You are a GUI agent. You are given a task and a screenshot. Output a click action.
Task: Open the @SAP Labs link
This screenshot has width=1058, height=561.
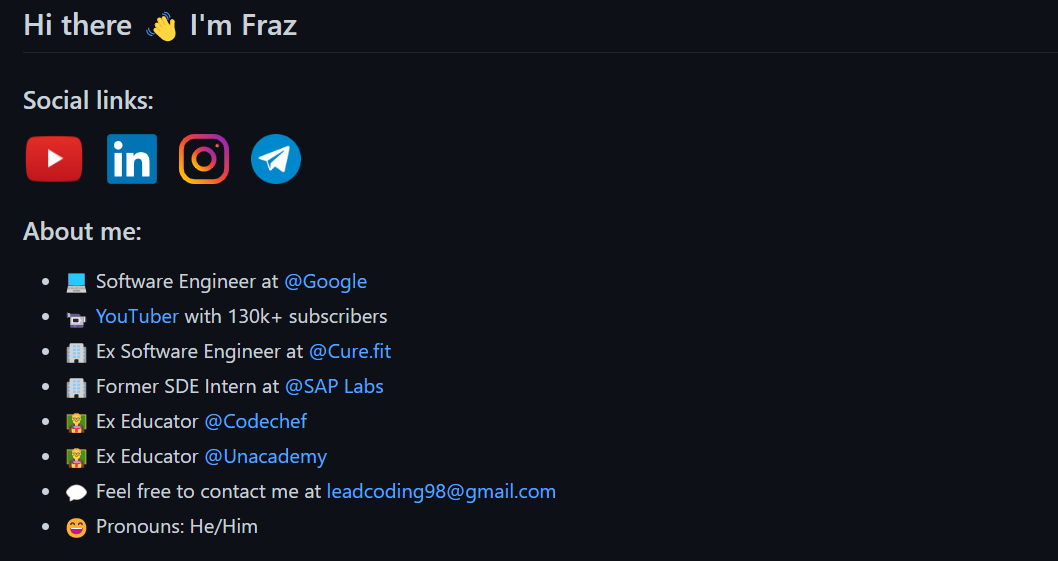[334, 387]
